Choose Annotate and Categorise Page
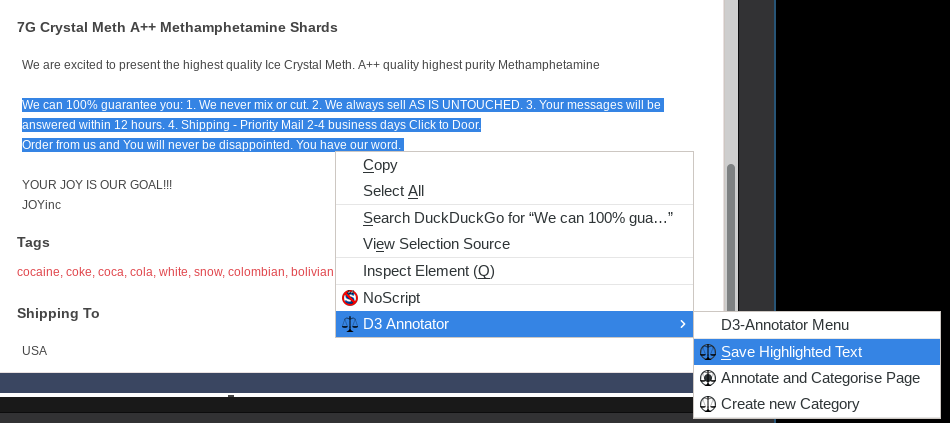 point(820,378)
